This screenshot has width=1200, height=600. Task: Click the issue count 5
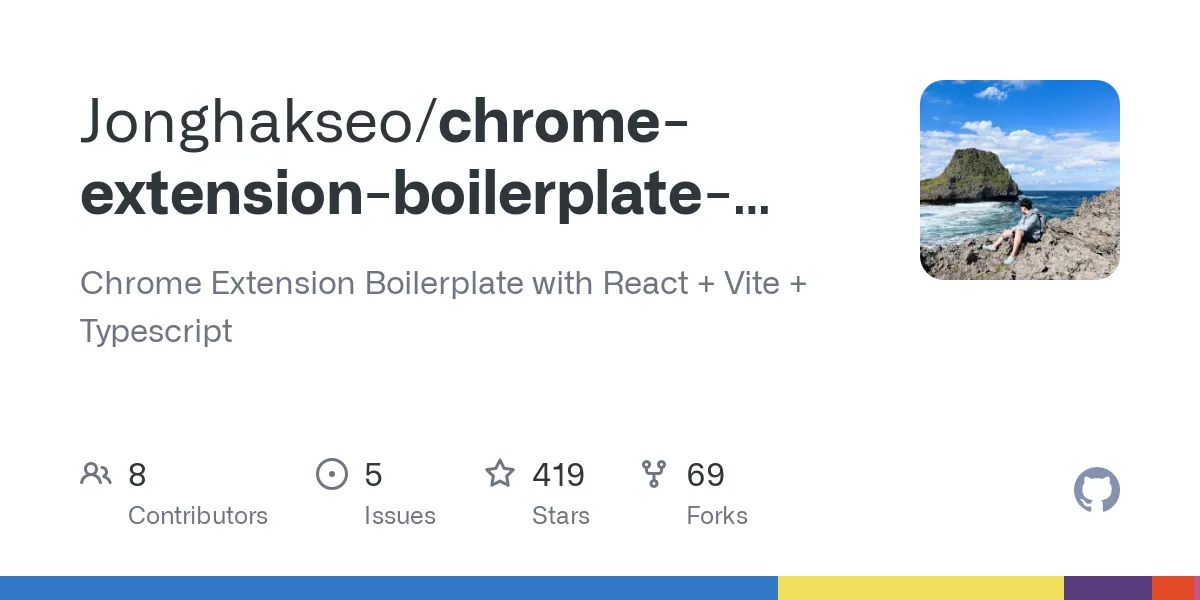tap(373, 474)
